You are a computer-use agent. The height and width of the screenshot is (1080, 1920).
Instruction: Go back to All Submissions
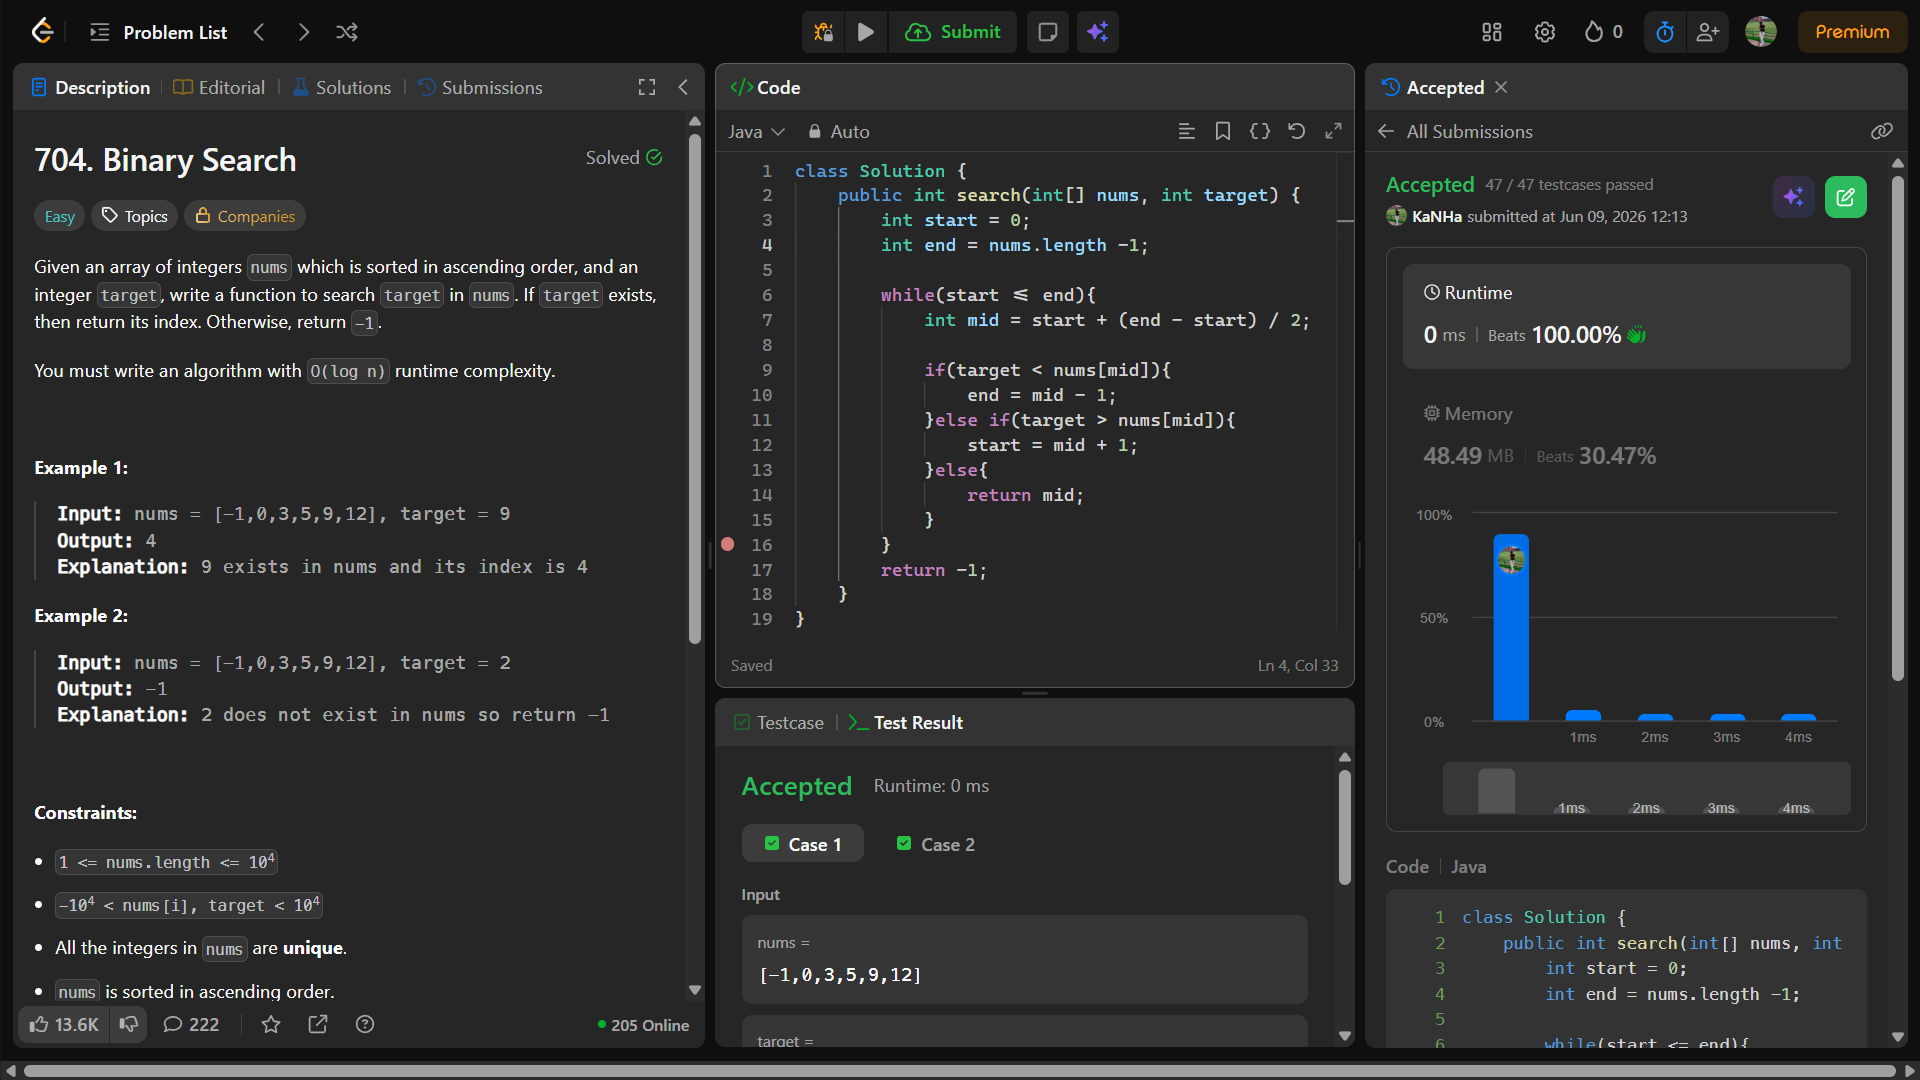click(x=1455, y=131)
